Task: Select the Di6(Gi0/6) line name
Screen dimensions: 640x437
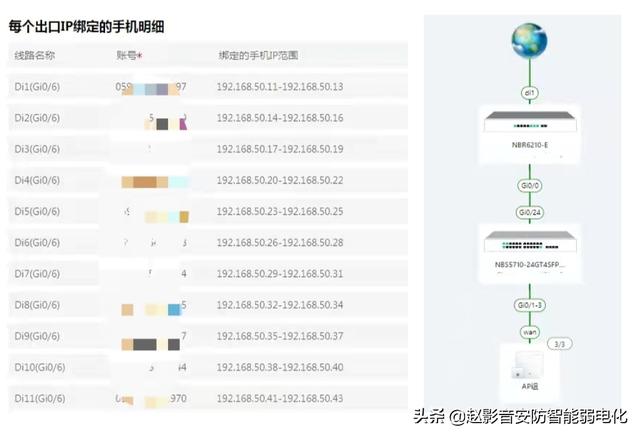Action: (37, 243)
